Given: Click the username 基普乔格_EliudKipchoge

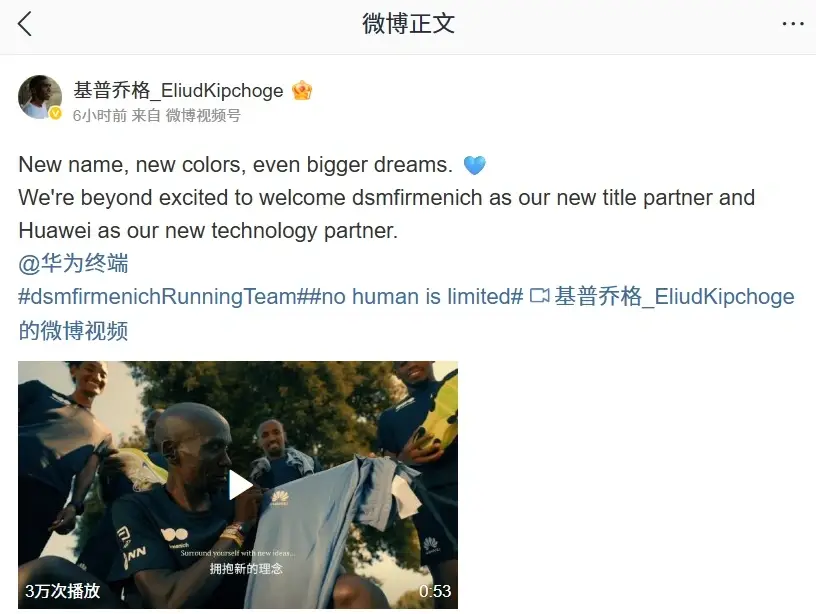Looking at the screenshot, I should pyautogui.click(x=178, y=91).
